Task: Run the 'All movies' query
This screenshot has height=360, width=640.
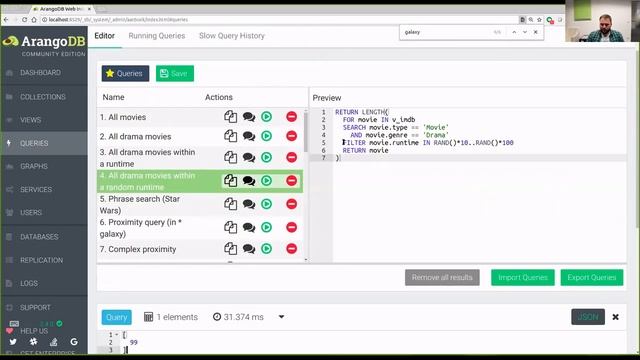Action: point(267,117)
